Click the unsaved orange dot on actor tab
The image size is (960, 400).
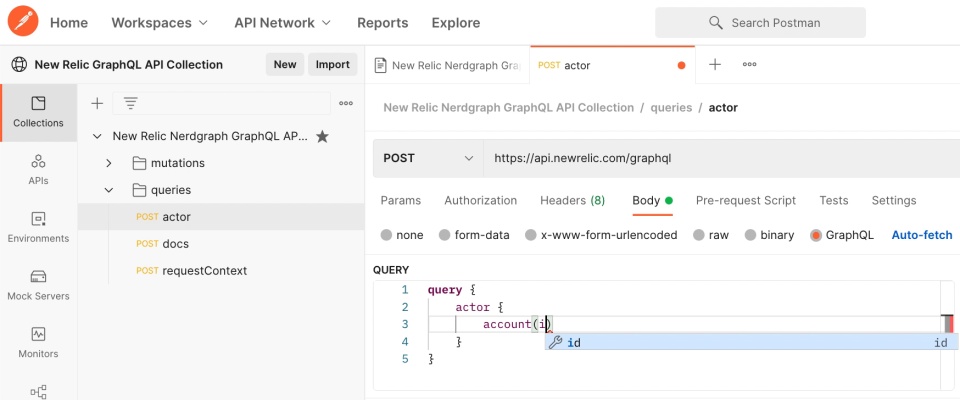[x=681, y=66]
